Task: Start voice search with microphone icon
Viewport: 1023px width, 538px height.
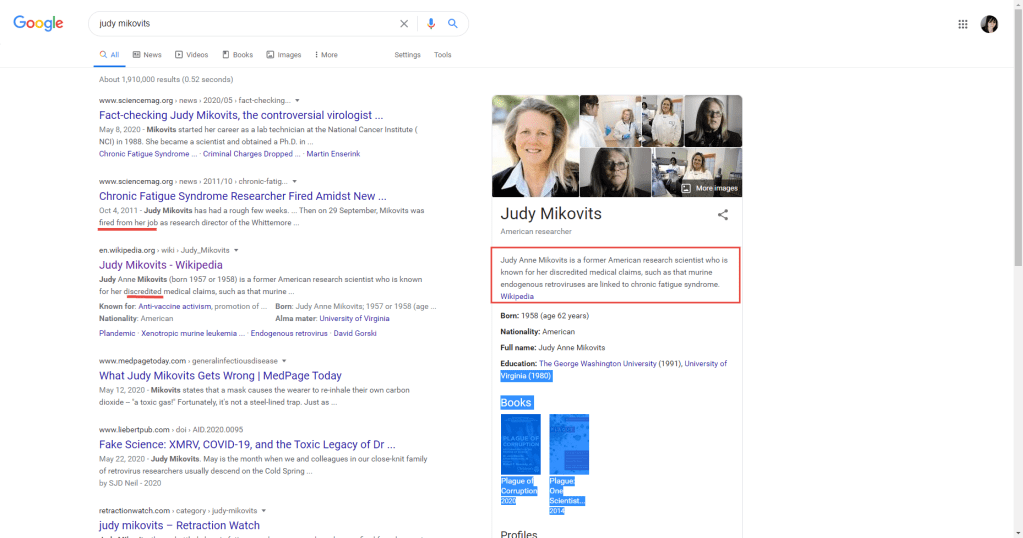Action: click(431, 24)
